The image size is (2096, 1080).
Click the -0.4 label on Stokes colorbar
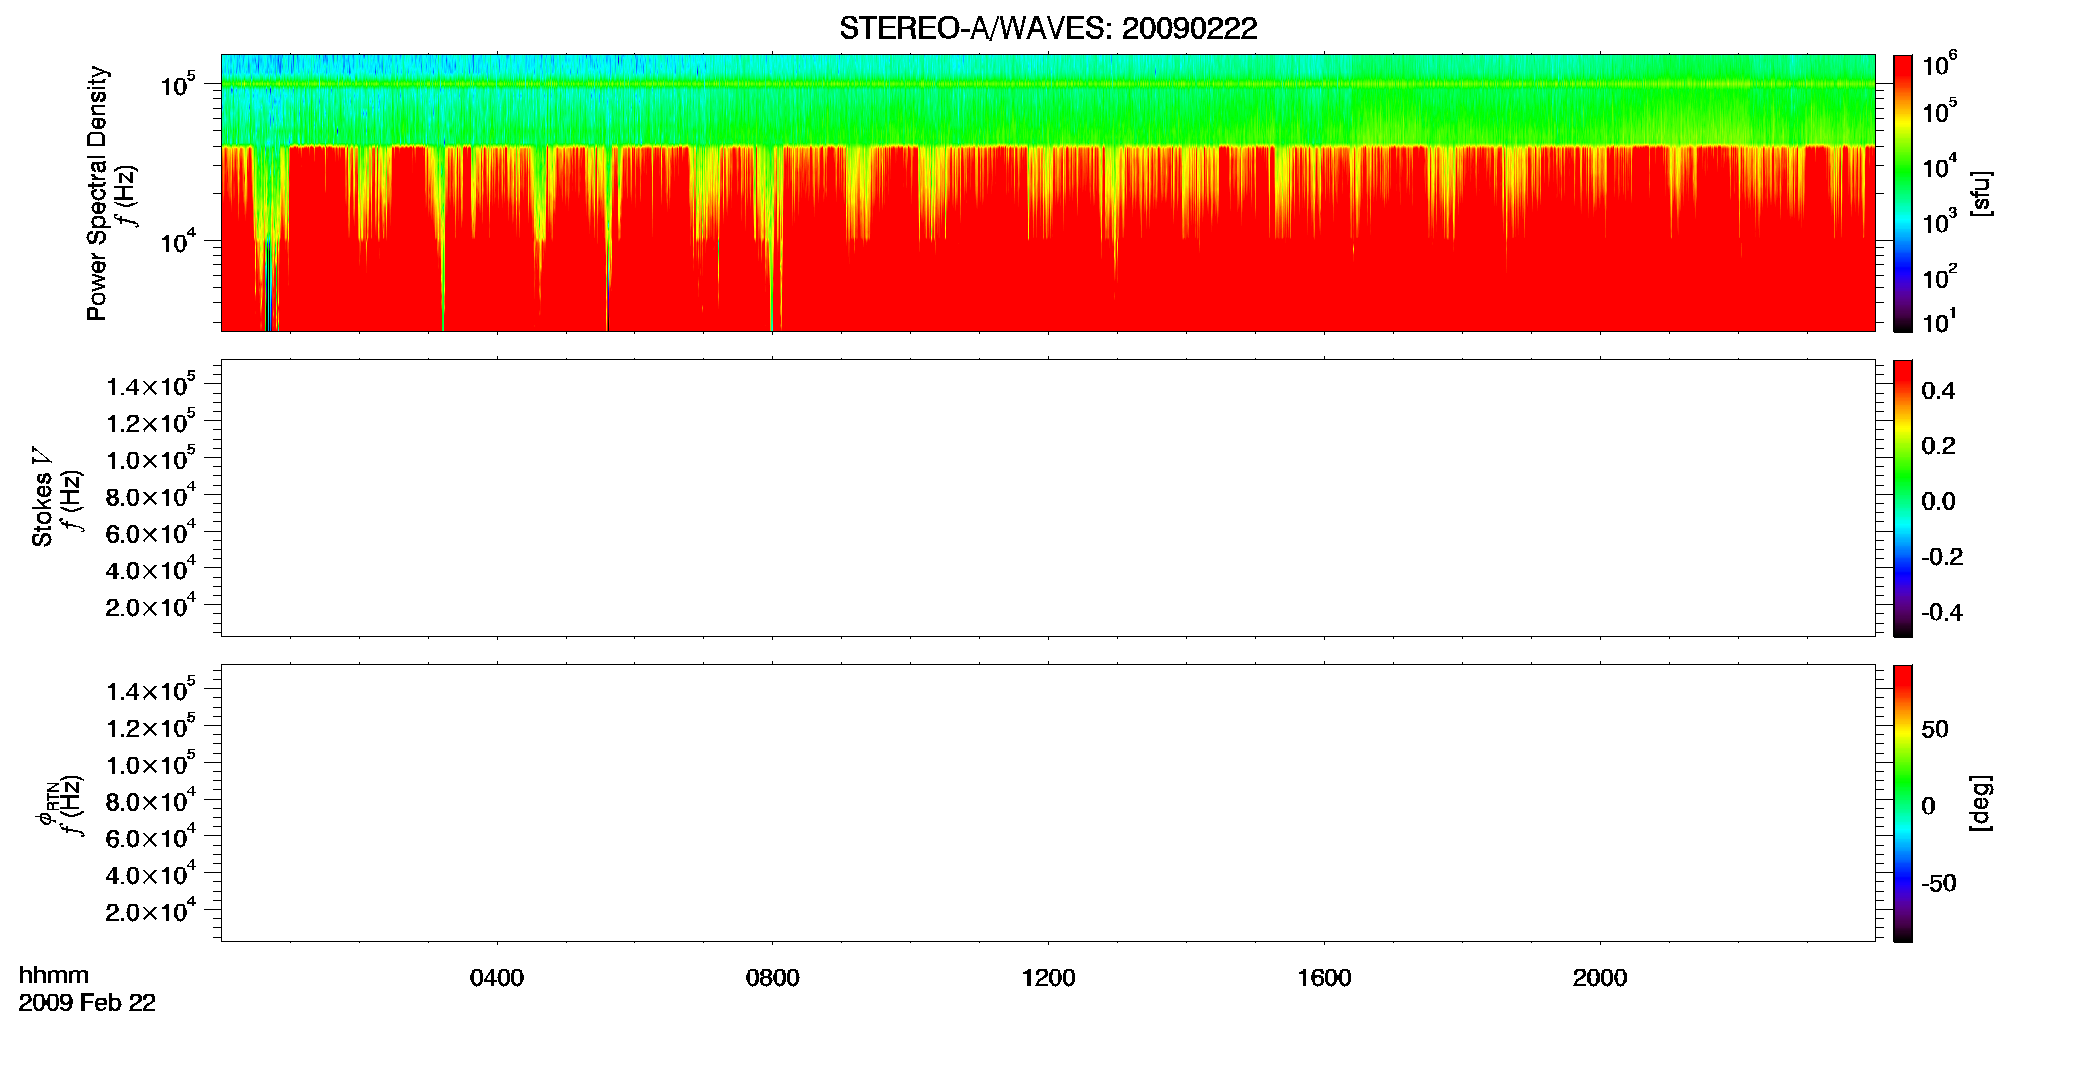point(1942,613)
